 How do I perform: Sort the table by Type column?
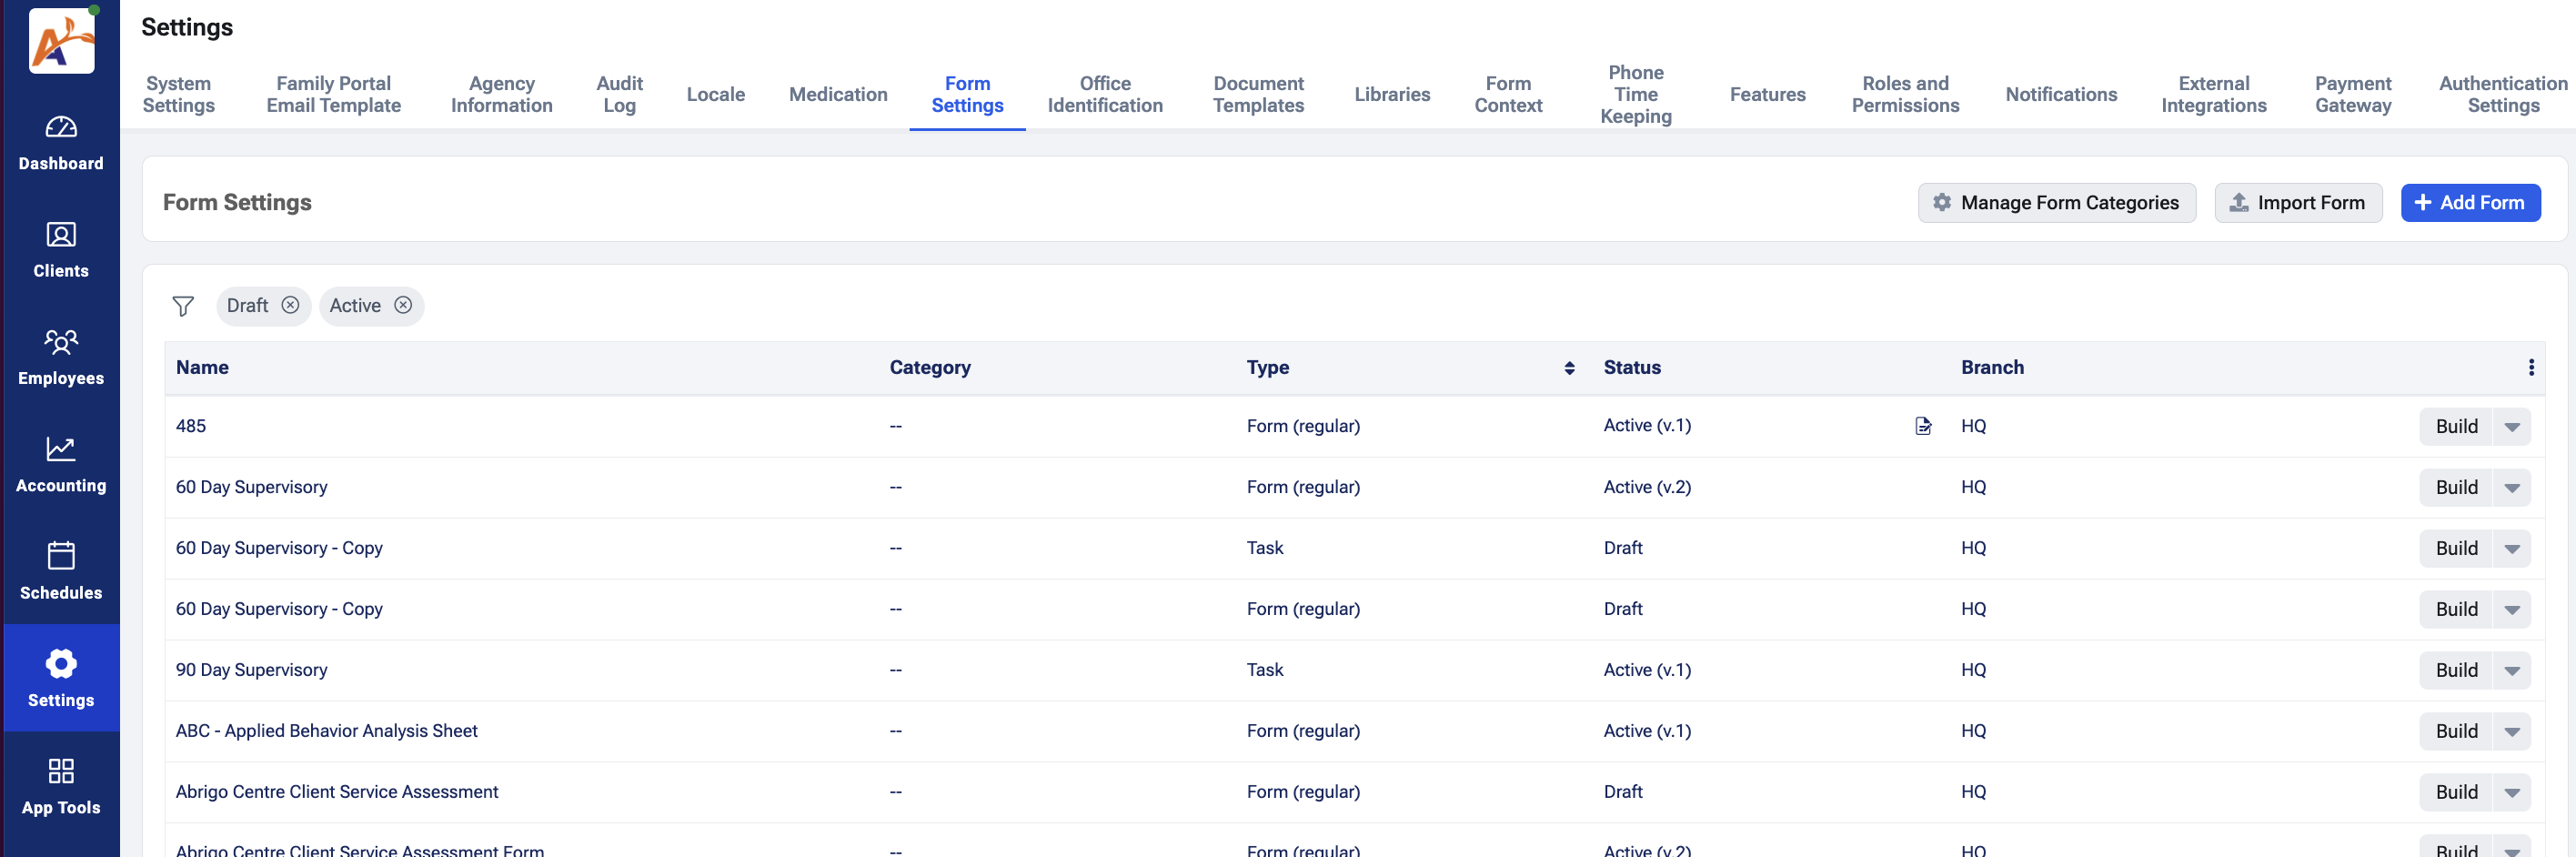coord(1568,368)
